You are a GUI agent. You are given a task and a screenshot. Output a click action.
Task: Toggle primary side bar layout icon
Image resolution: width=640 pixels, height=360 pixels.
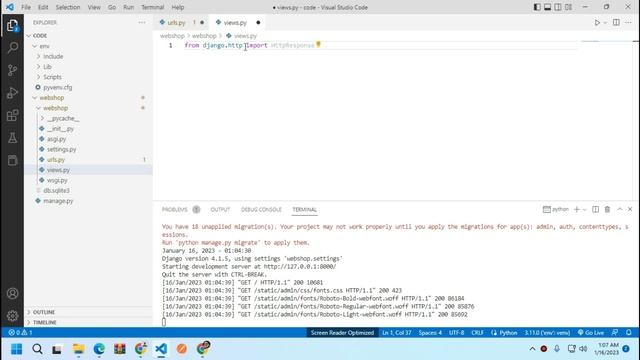tap(537, 7)
